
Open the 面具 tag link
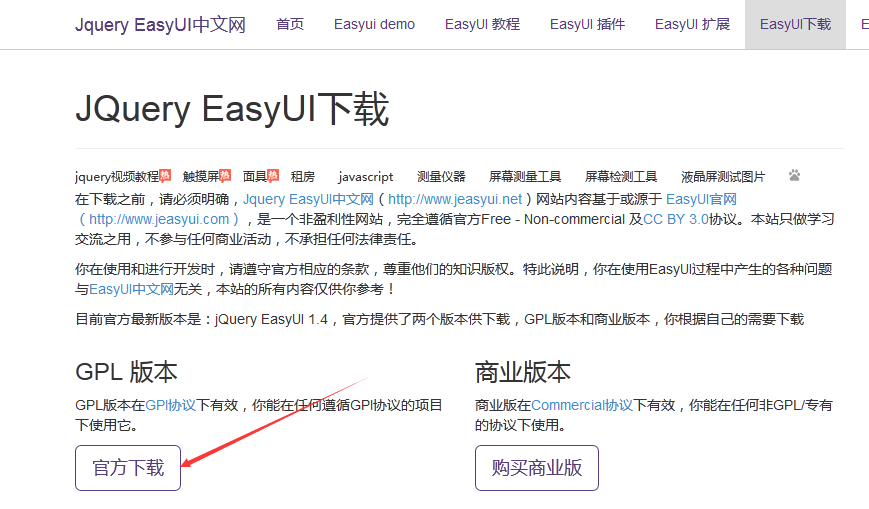(x=255, y=177)
